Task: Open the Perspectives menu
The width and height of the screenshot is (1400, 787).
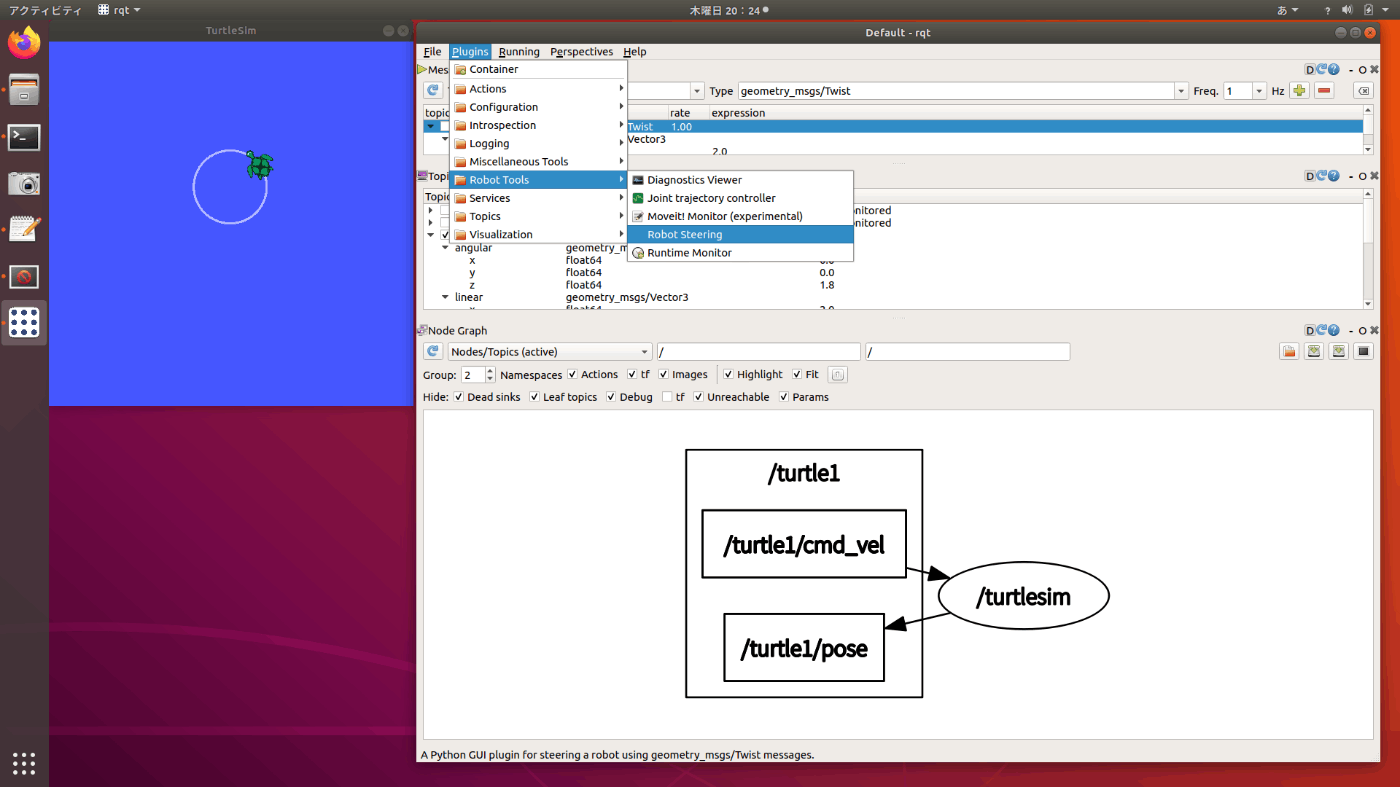Action: point(581,52)
